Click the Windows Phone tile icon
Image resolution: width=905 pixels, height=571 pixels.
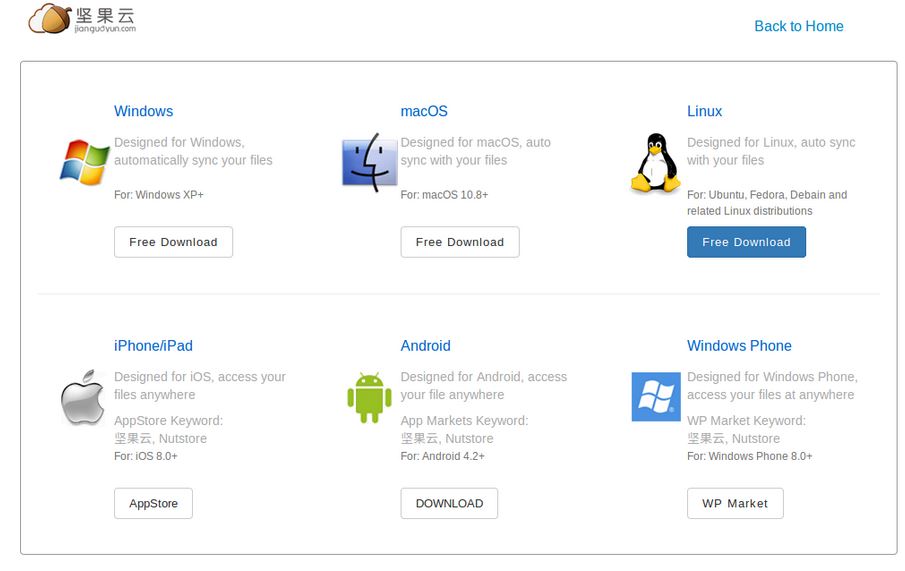(656, 397)
